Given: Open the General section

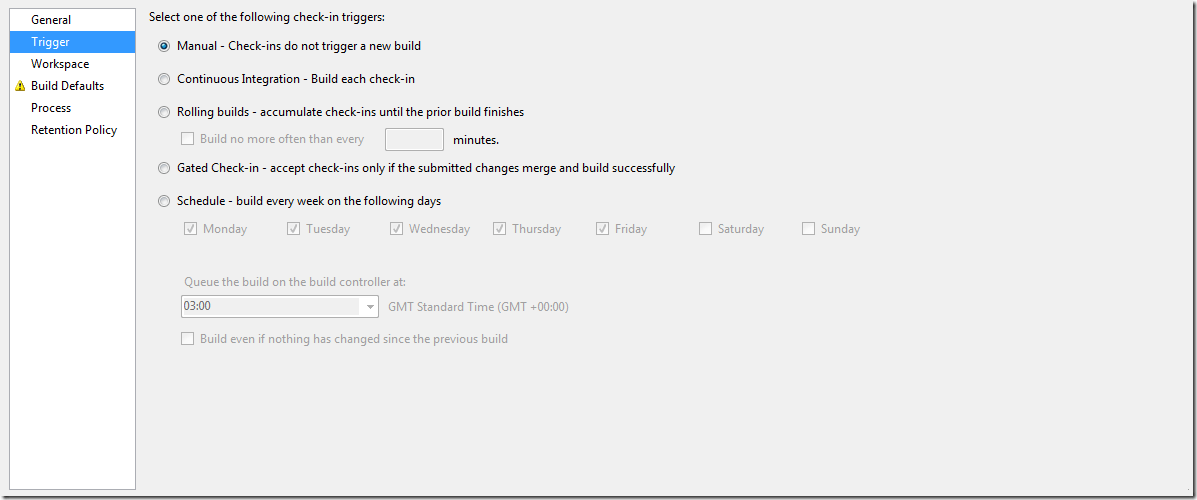Looking at the screenshot, I should click(51, 20).
